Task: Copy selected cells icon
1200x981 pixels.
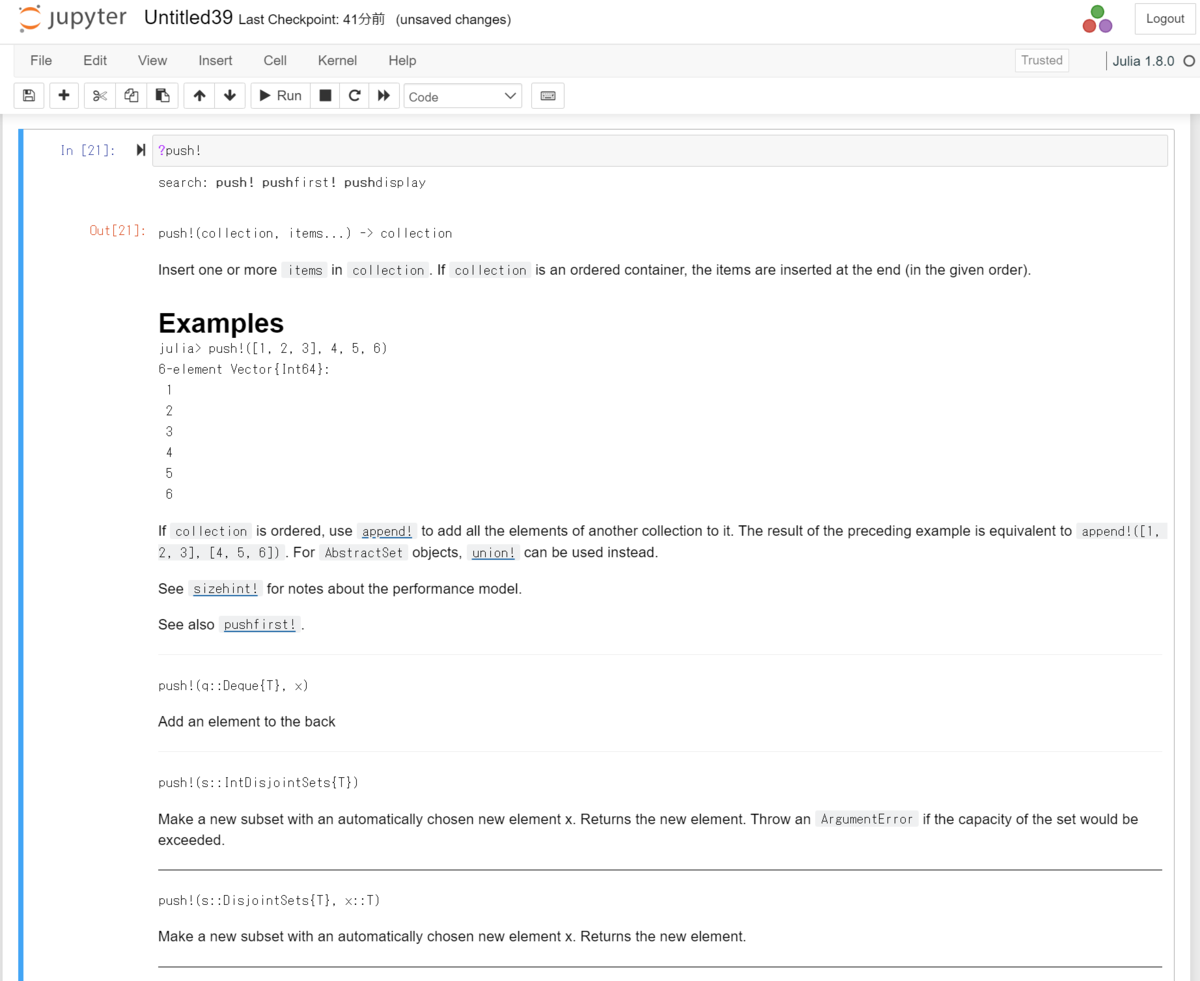Action: [x=131, y=96]
